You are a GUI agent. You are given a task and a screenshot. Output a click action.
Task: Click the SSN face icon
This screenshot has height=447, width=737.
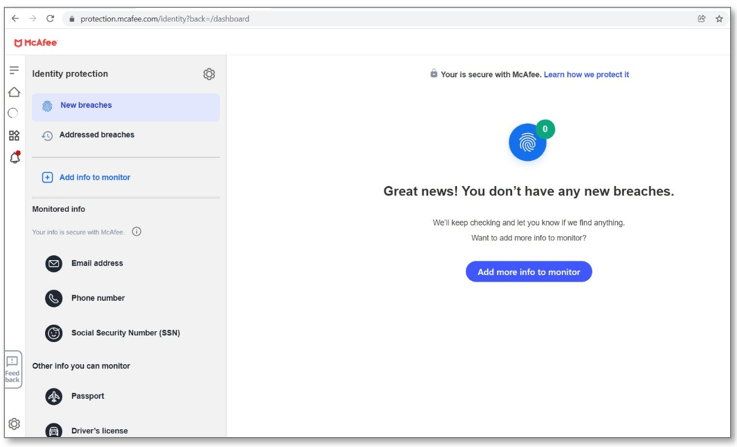(54, 333)
